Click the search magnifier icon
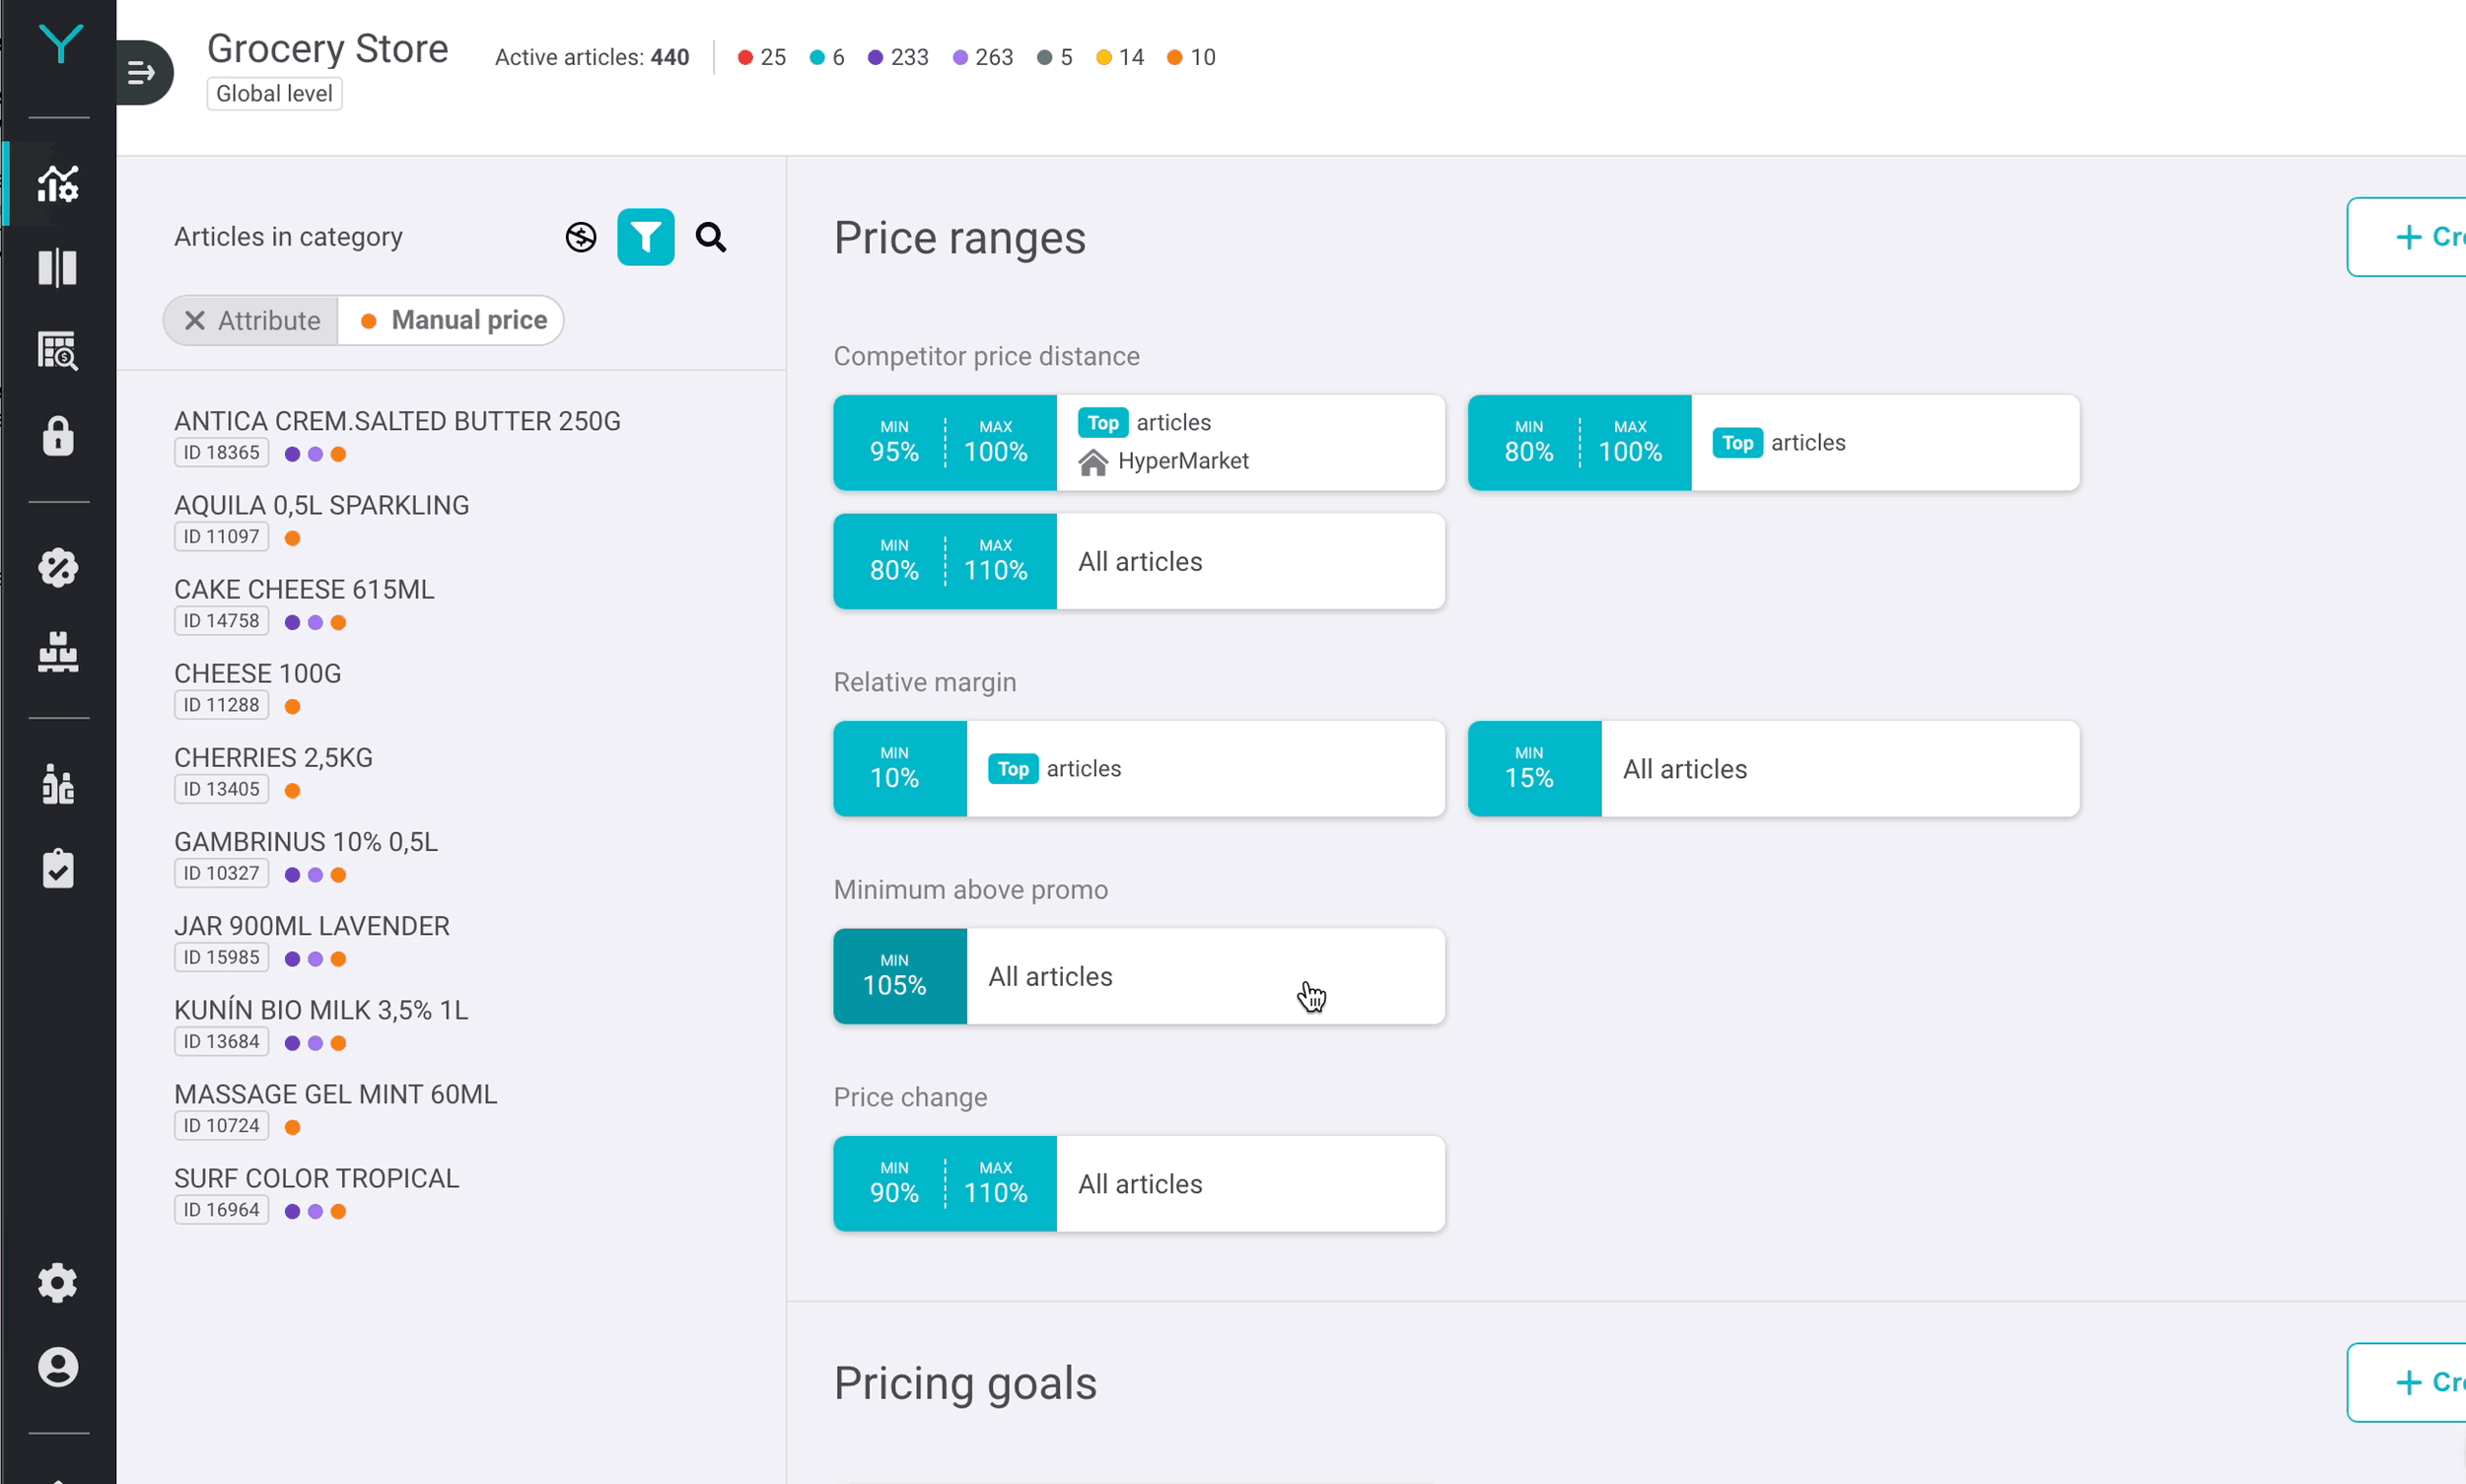The image size is (2466, 1484). click(710, 237)
